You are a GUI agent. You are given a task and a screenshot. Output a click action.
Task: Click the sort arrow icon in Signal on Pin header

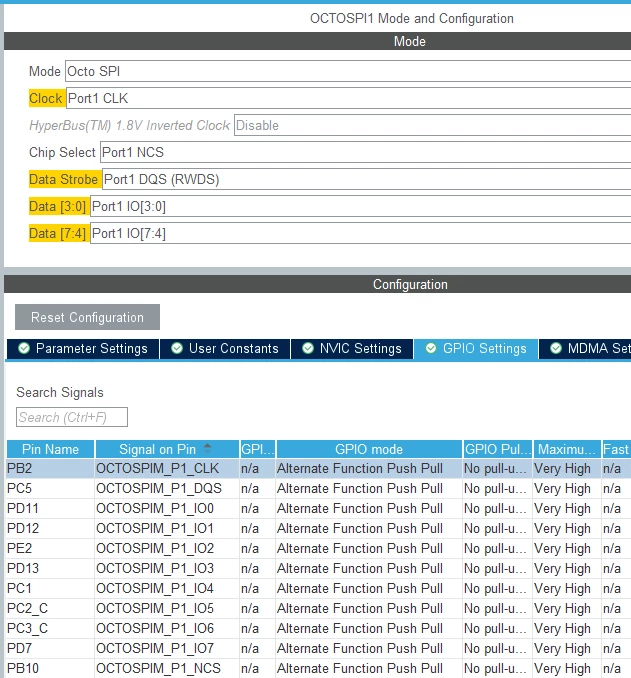[x=207, y=448]
